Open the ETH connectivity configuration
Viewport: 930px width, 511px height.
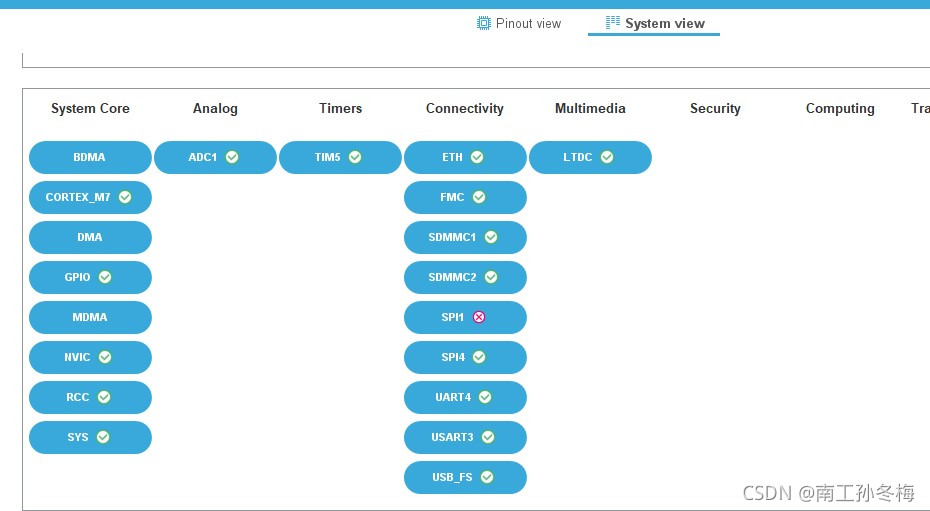465,157
